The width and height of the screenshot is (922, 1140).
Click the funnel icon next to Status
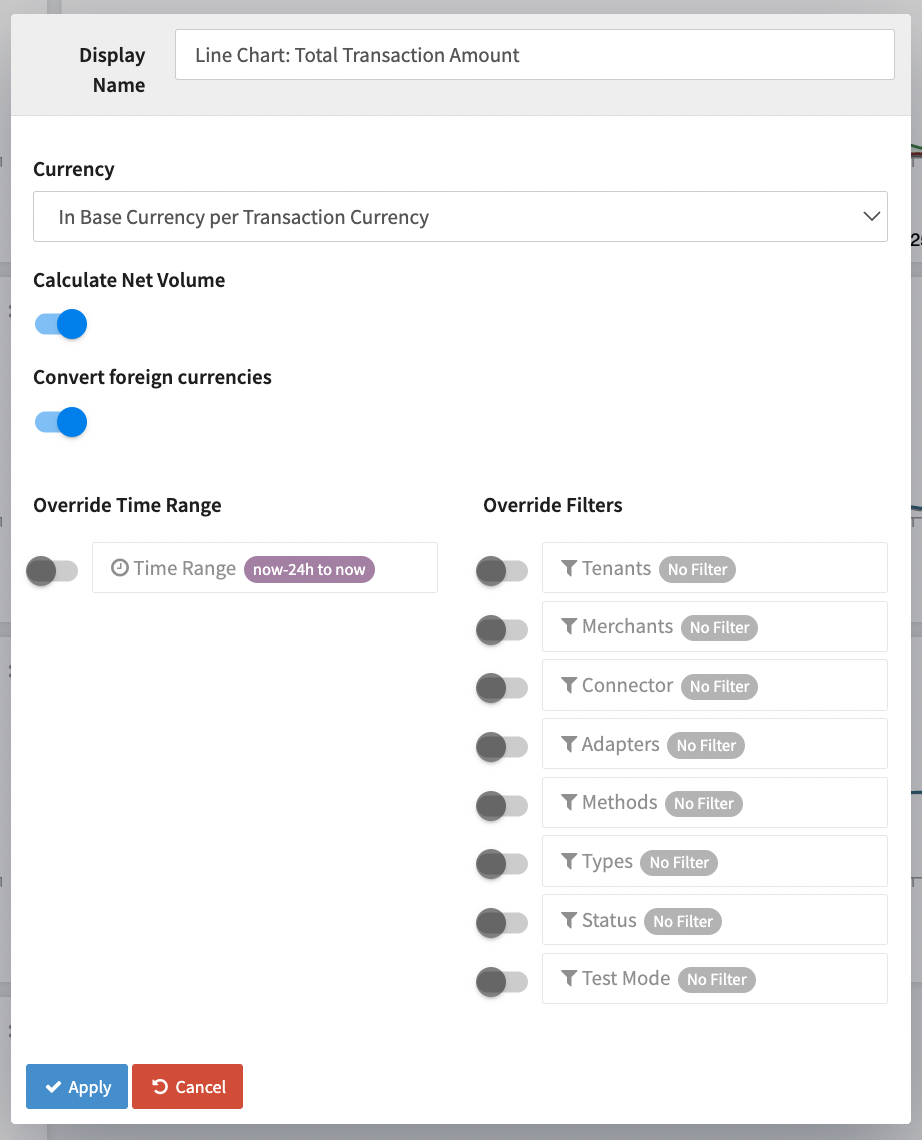point(569,921)
